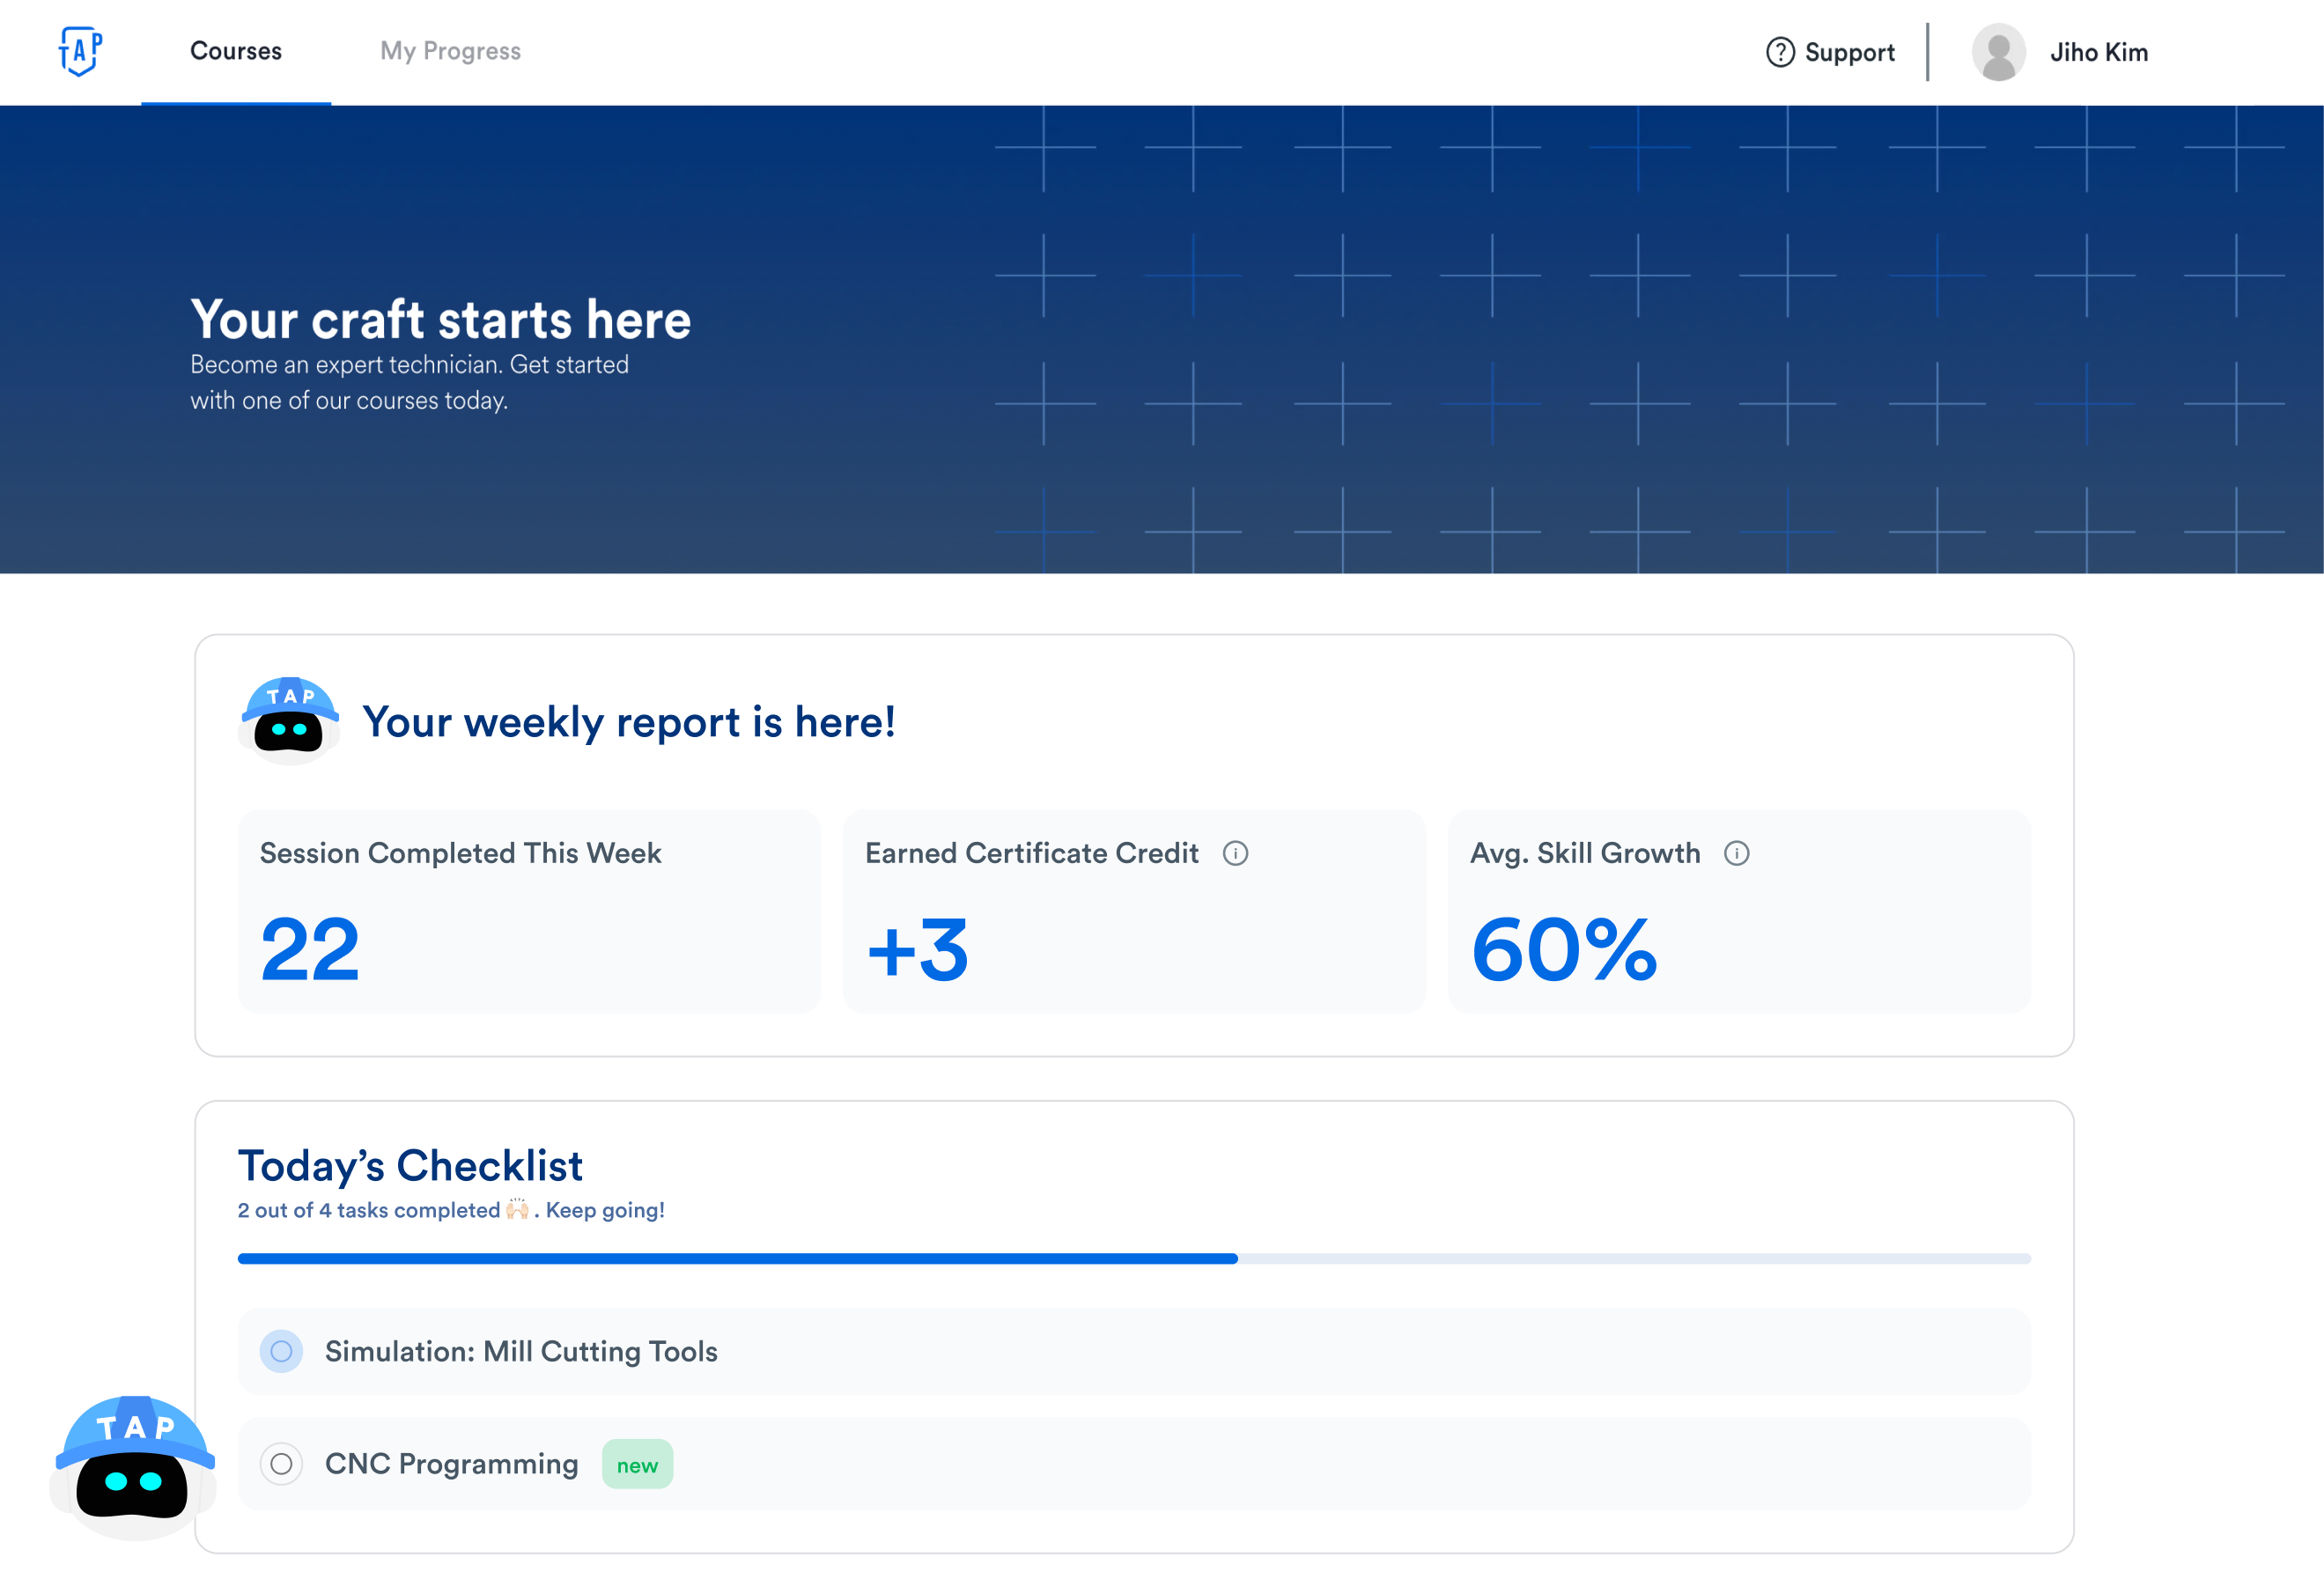The height and width of the screenshot is (1594, 2324).
Task: Switch to the My Progress tab
Action: (450, 51)
